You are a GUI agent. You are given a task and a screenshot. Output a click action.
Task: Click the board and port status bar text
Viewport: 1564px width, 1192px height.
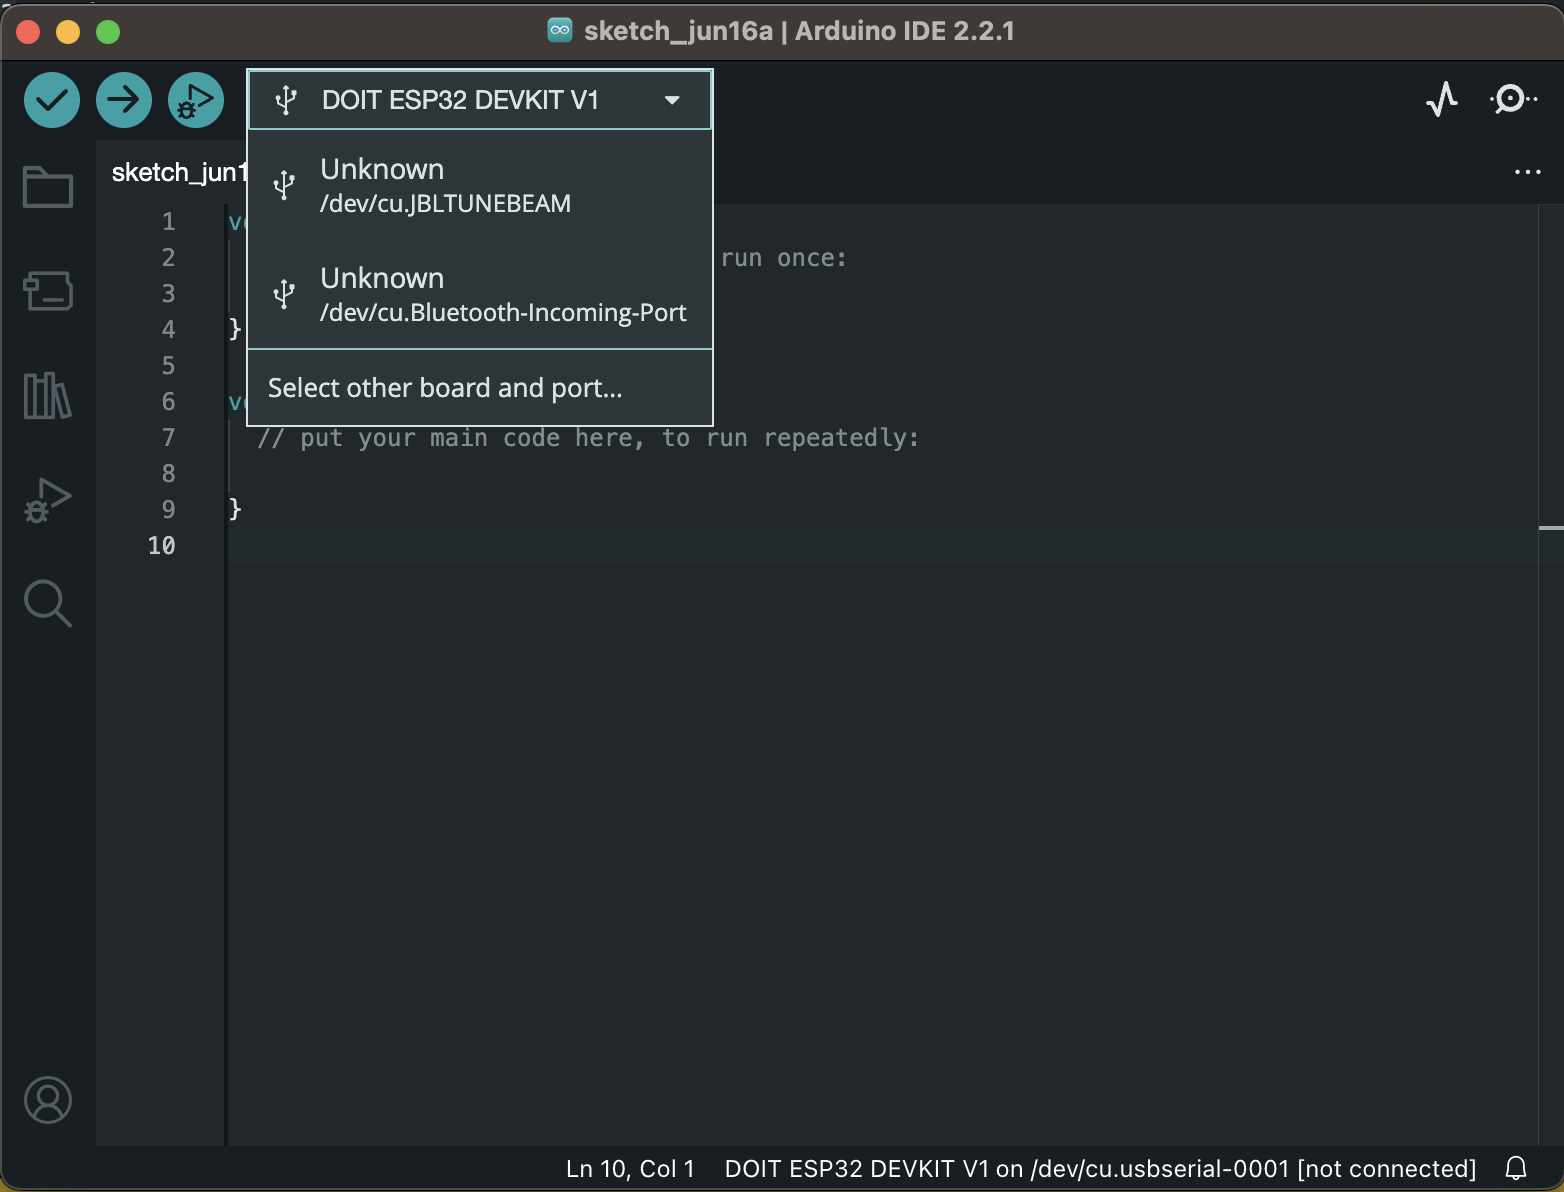(x=1100, y=1168)
